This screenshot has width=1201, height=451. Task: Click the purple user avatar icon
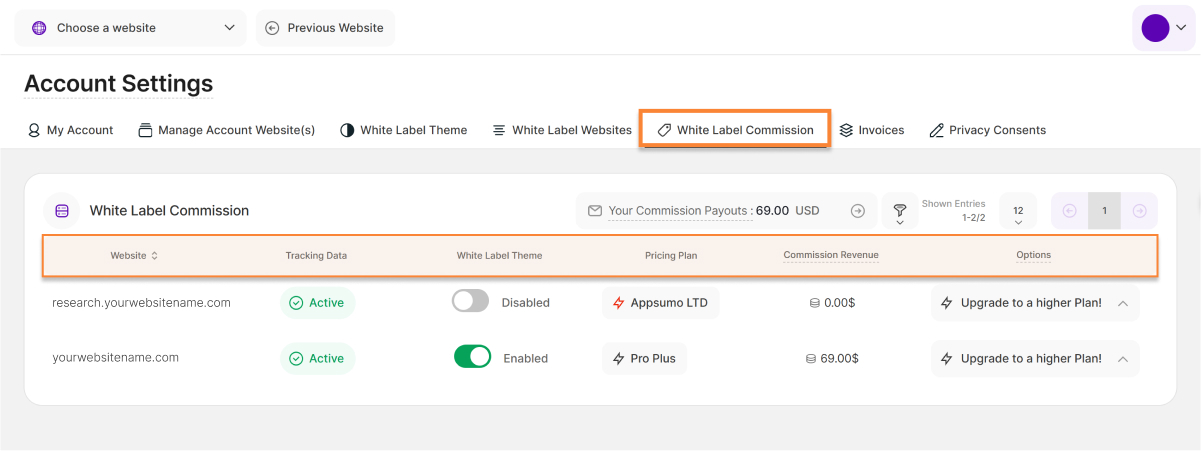click(1155, 28)
